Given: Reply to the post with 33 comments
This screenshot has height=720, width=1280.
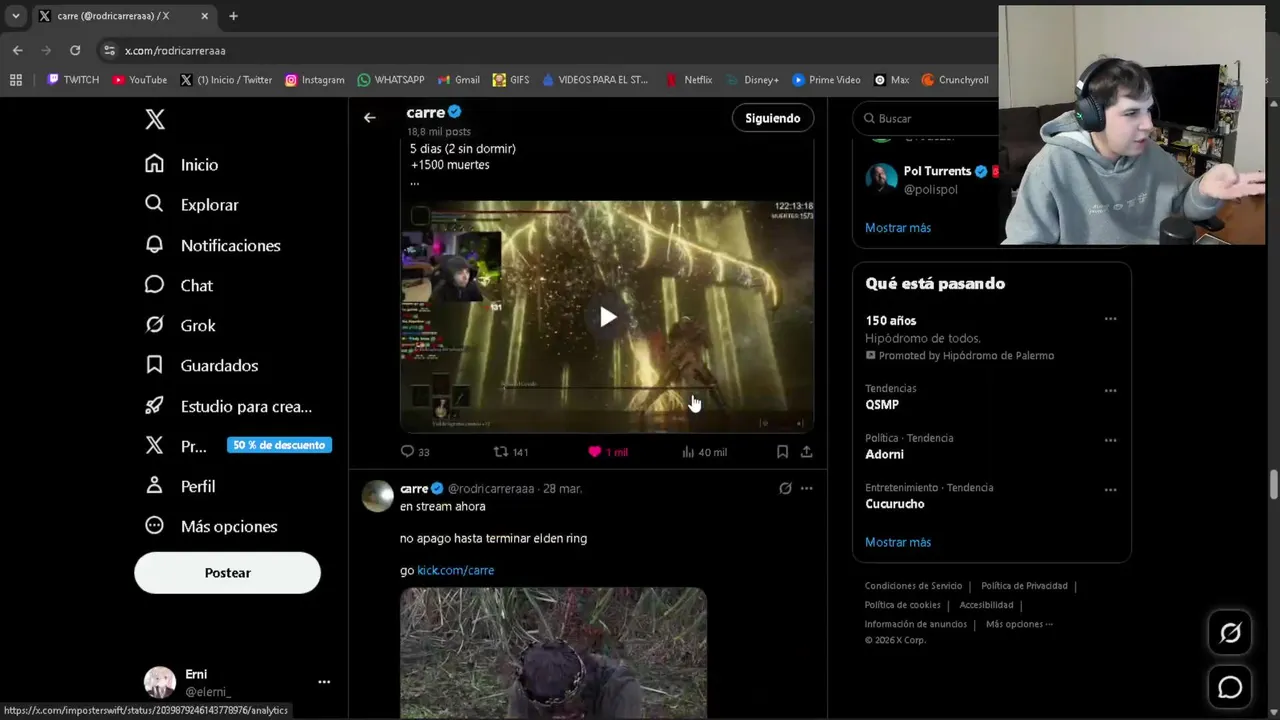Looking at the screenshot, I should coord(415,452).
